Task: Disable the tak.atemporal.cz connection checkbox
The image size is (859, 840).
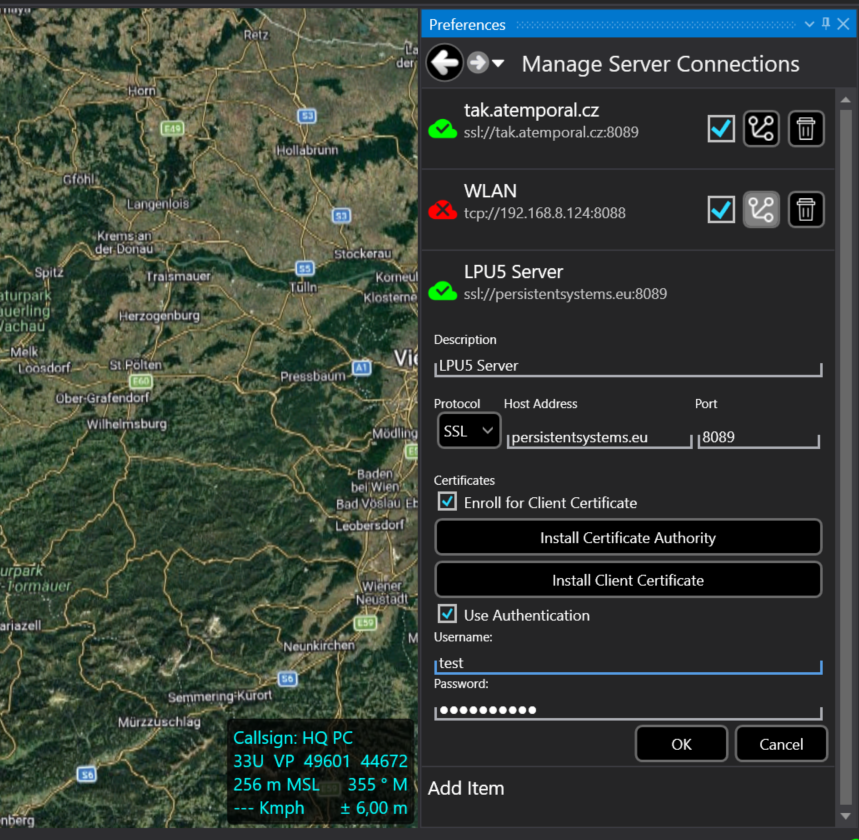Action: click(721, 129)
